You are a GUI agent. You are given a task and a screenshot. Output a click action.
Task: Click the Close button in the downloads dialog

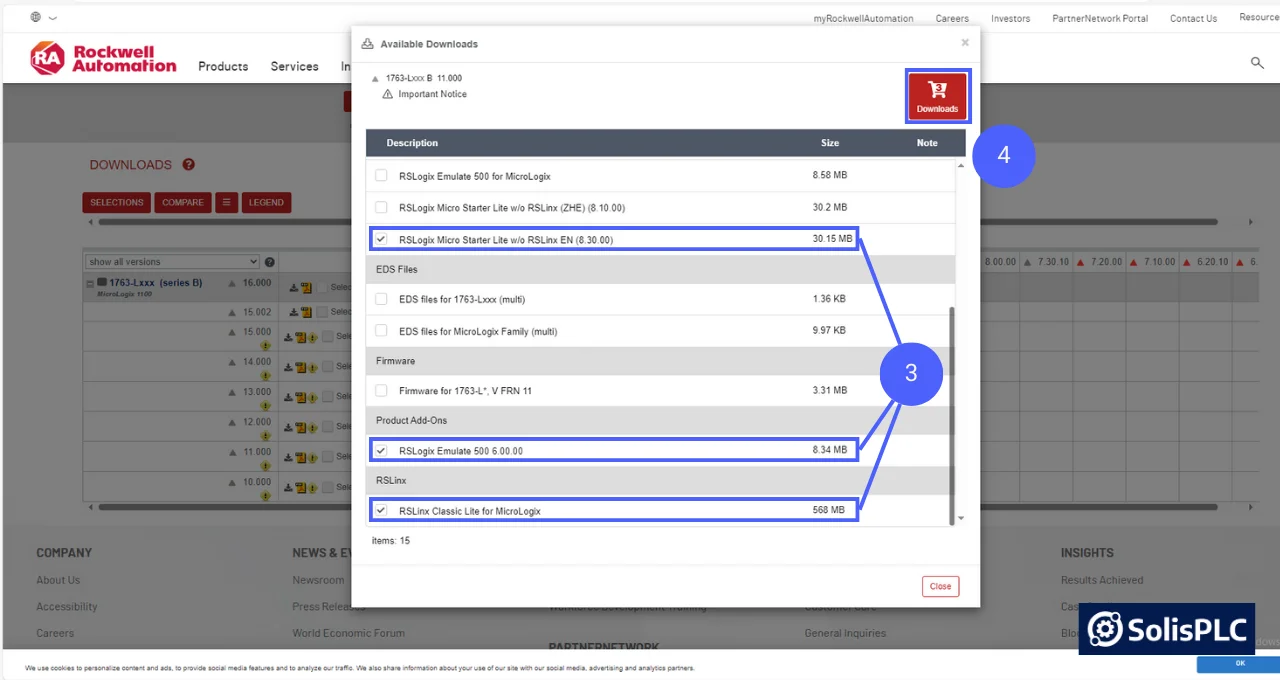point(939,586)
